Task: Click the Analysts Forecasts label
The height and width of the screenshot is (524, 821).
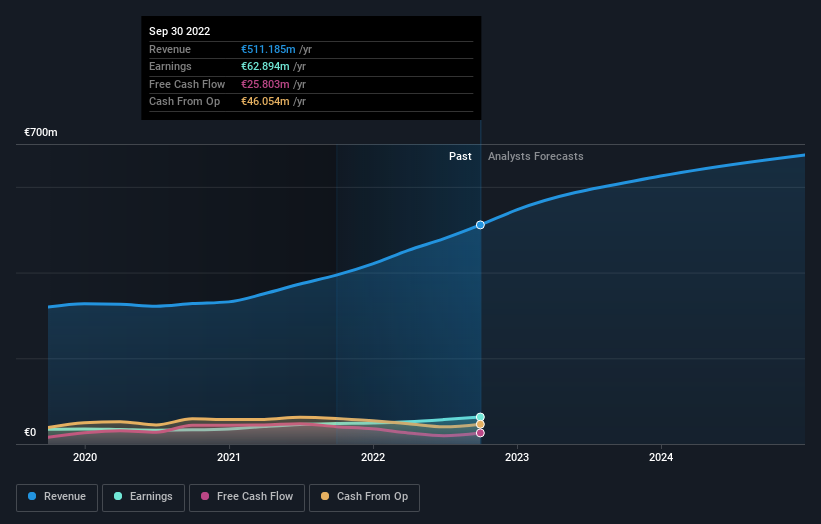Action: 536,157
